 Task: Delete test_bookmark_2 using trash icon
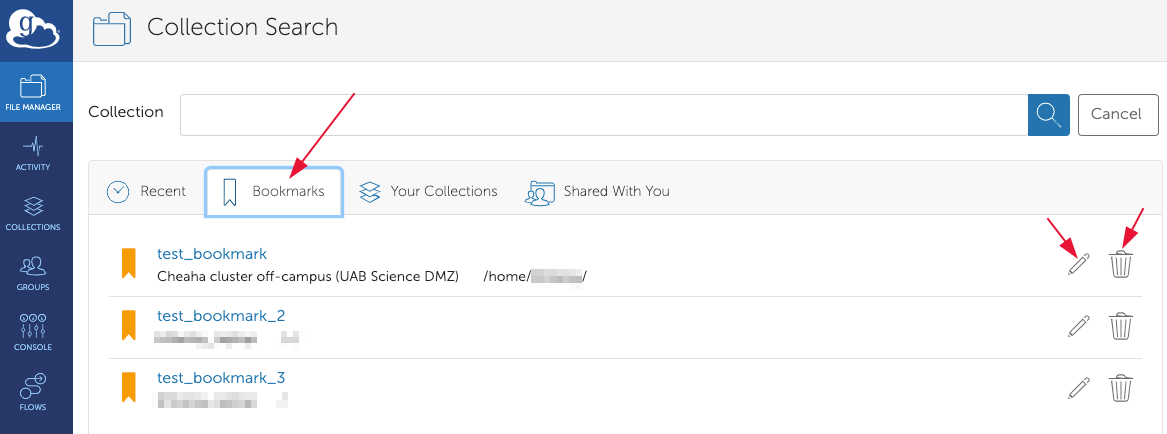(1121, 326)
